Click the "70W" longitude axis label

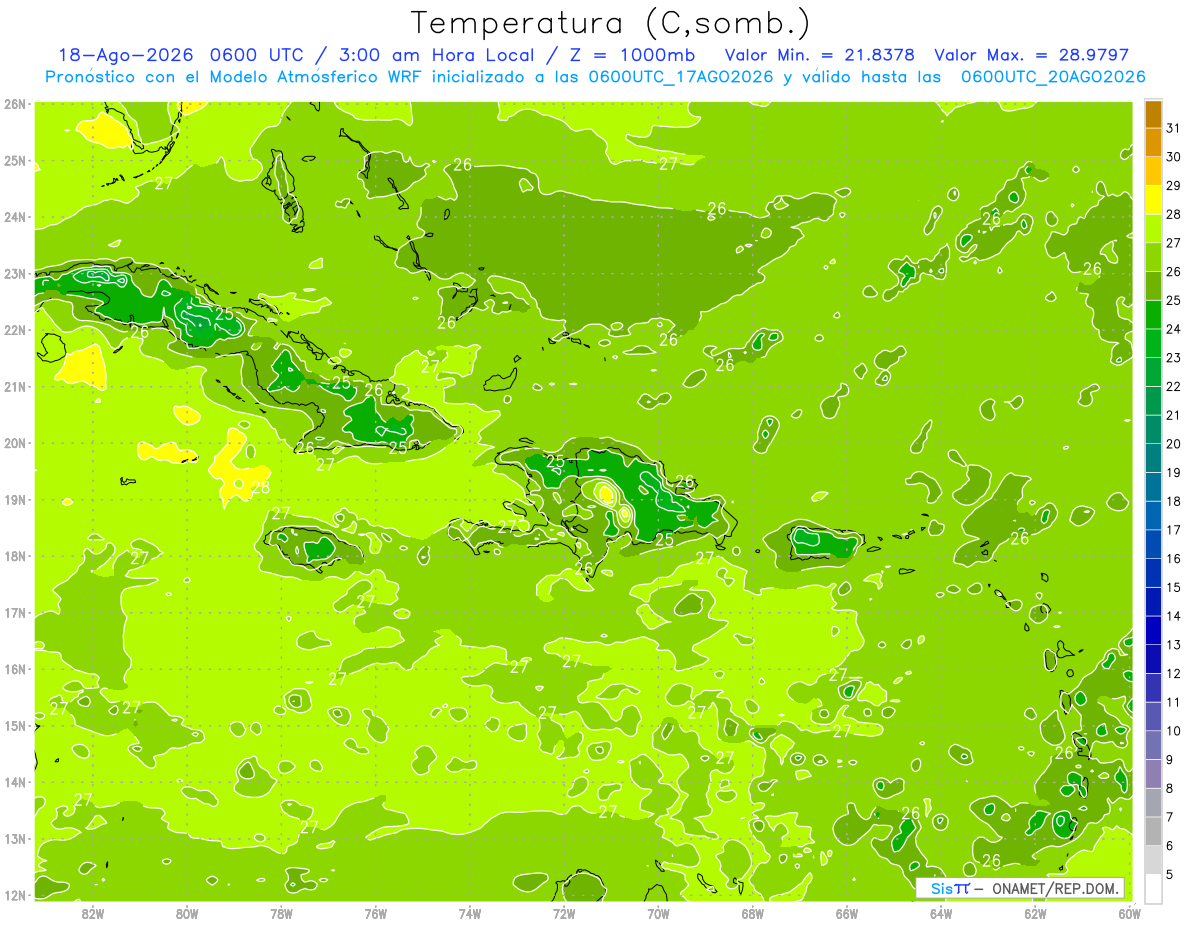click(x=658, y=912)
